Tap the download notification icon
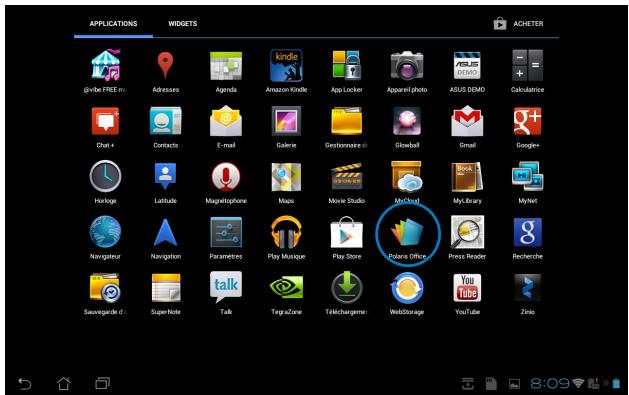Screen dimensions: 629x395 tap(468, 384)
